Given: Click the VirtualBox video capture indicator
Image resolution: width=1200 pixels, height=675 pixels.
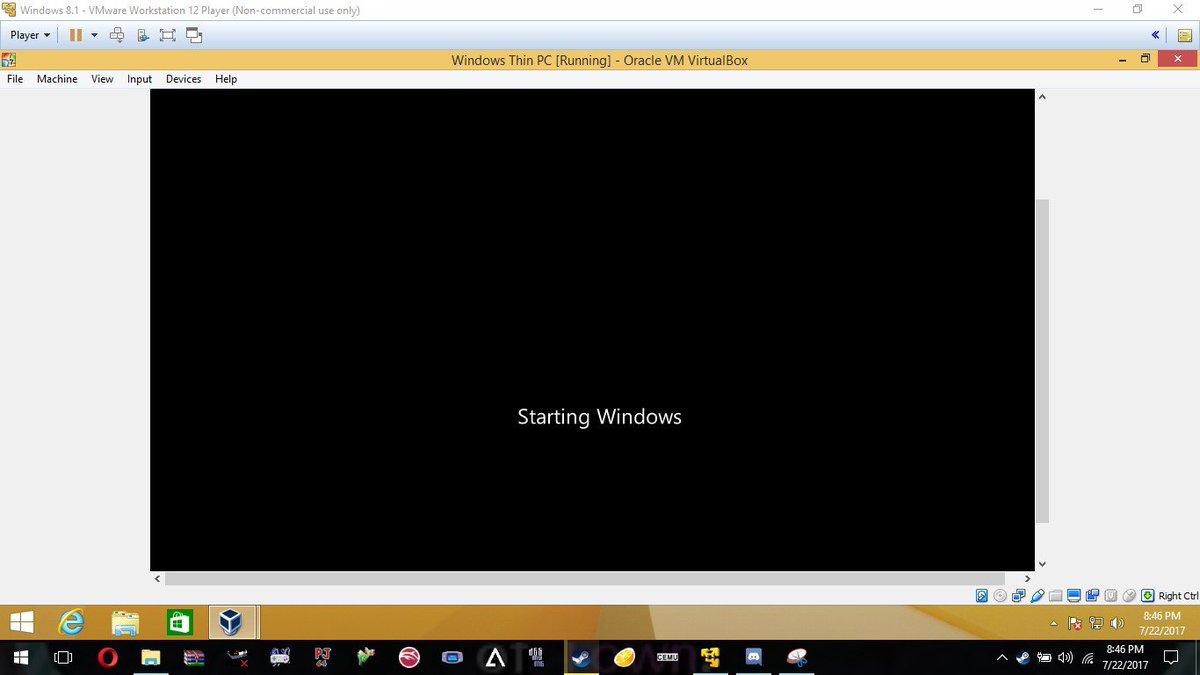Looking at the screenshot, I should point(1092,596).
